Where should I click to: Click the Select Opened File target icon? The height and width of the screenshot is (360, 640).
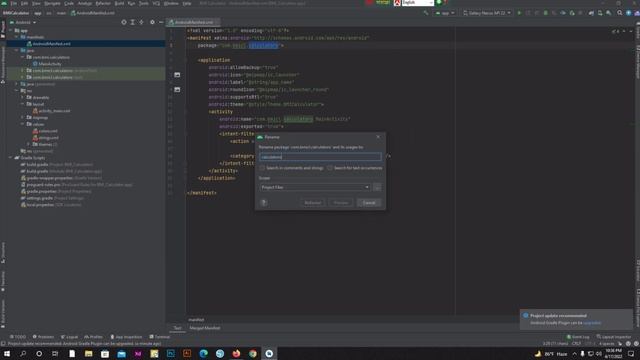pyautogui.click(x=124, y=22)
